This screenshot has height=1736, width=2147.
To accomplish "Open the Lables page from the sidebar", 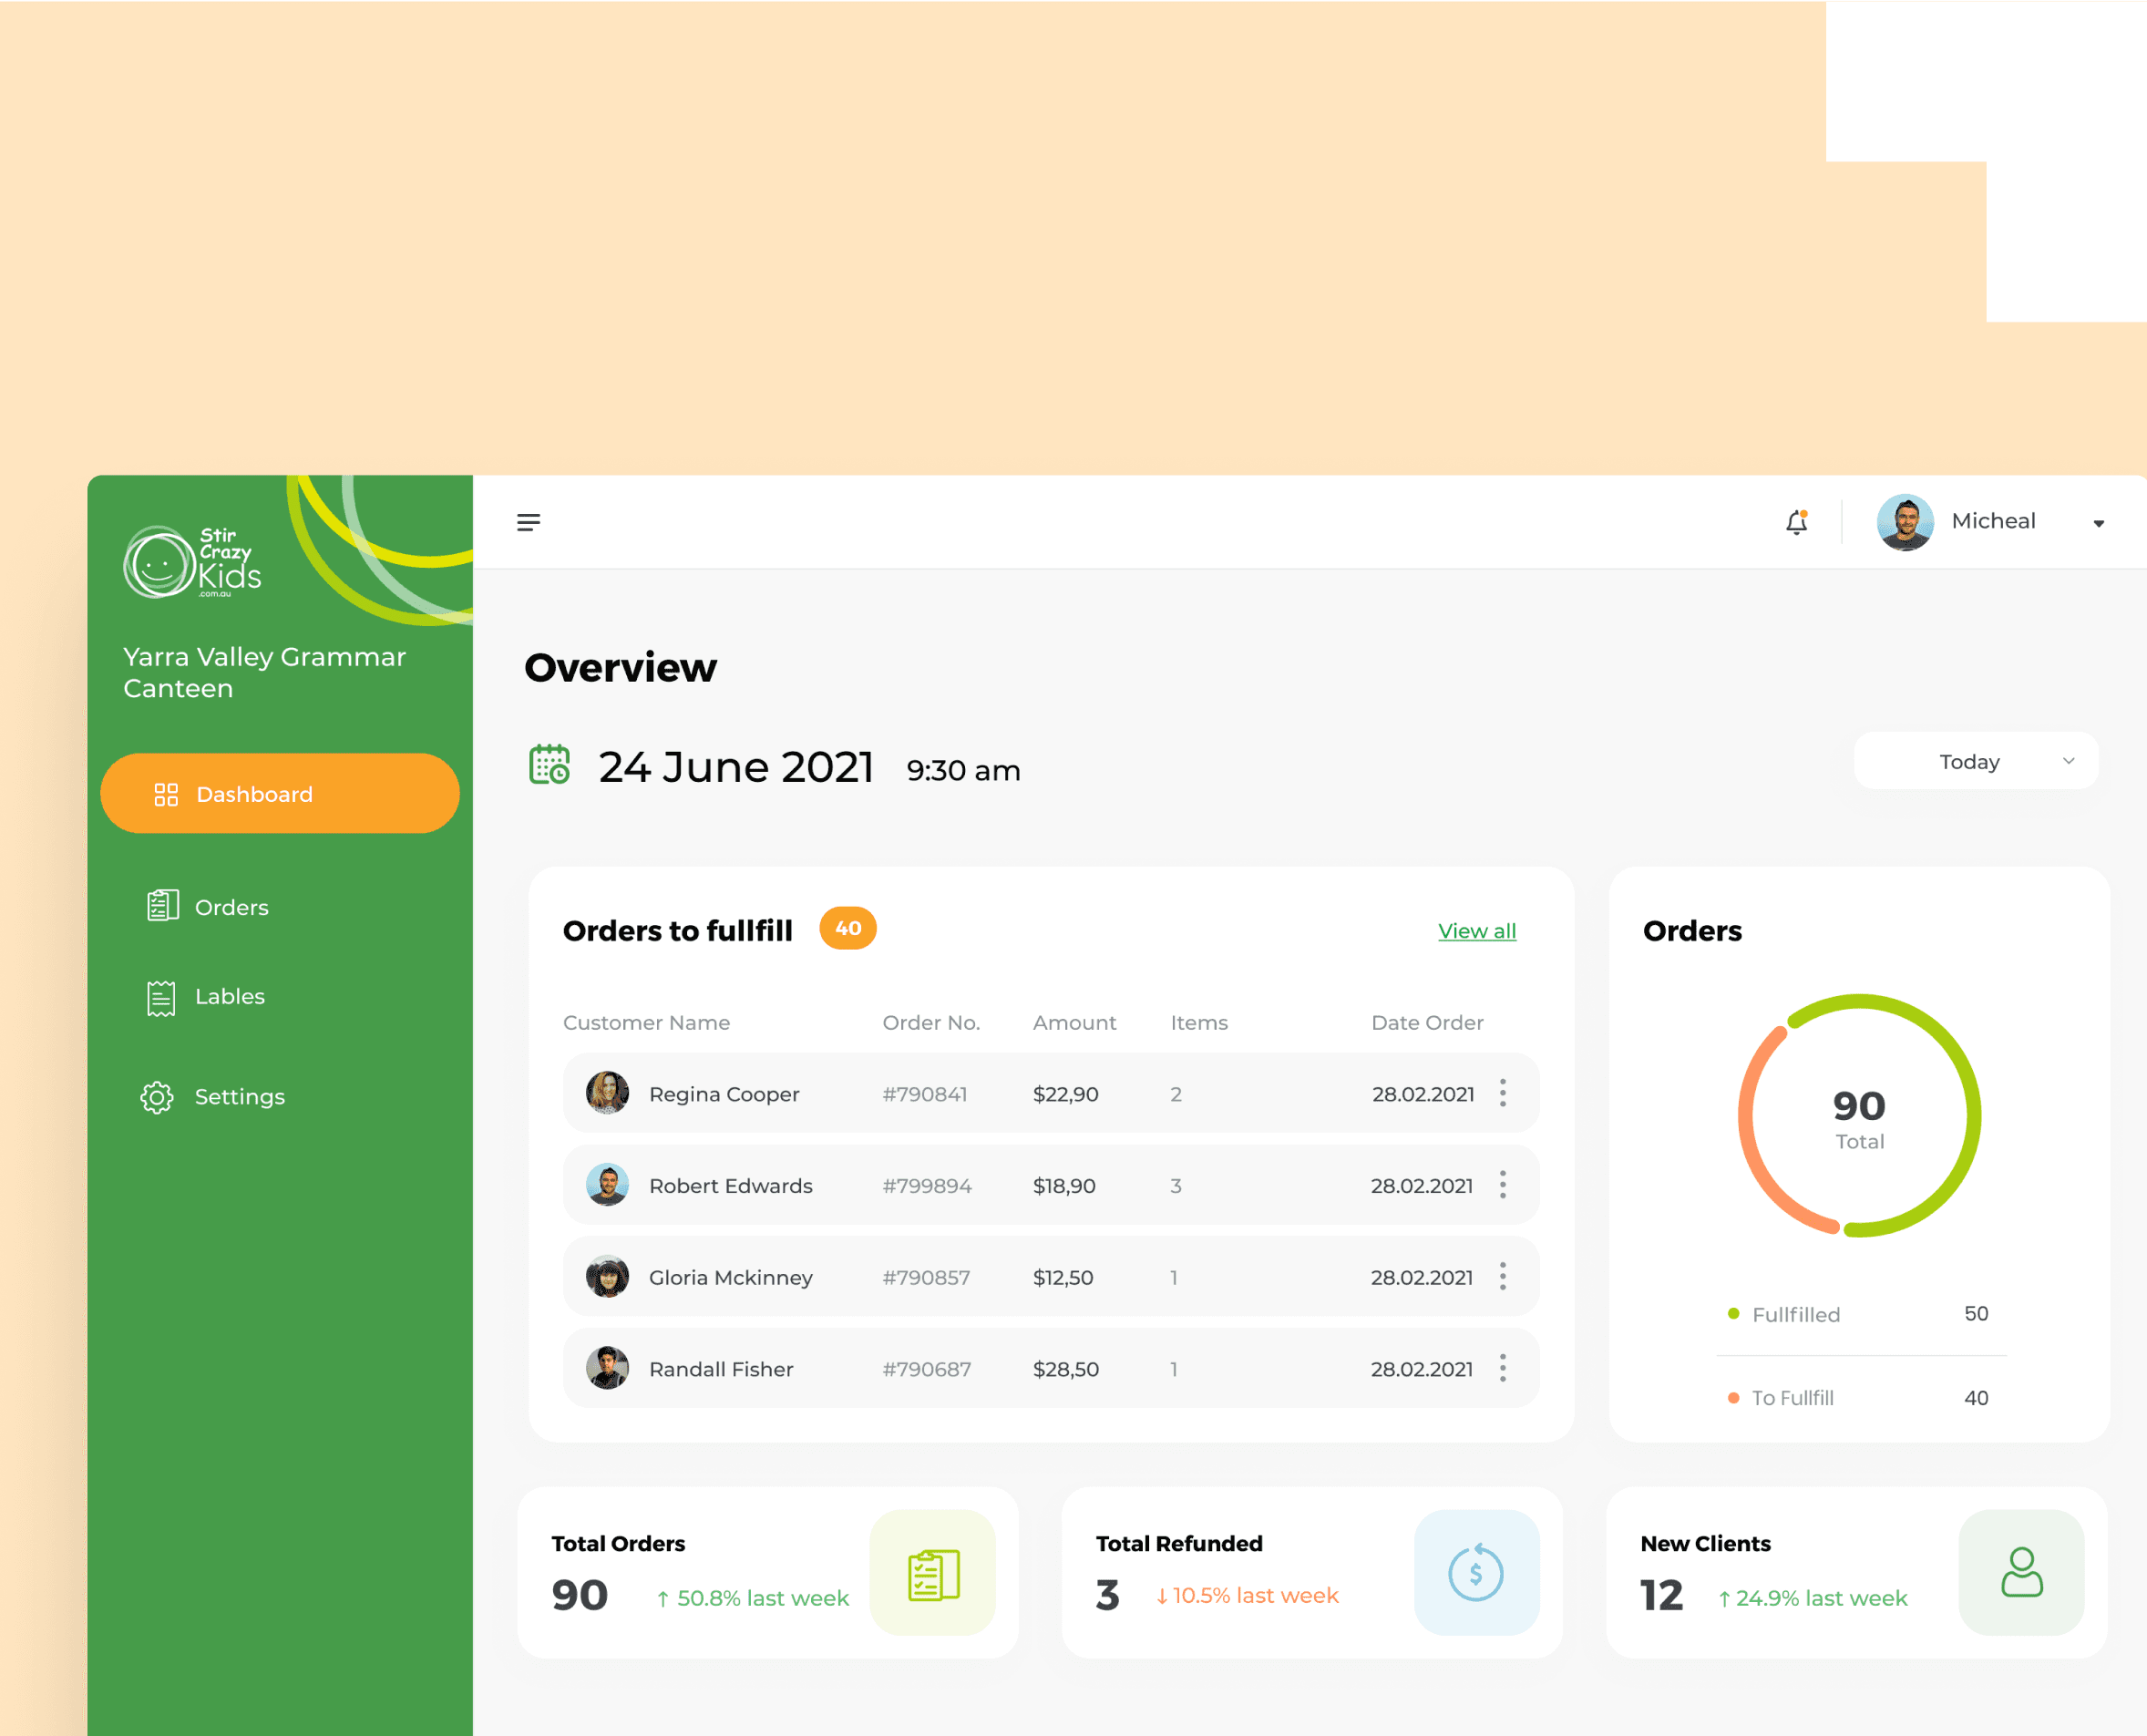I will (229, 996).
